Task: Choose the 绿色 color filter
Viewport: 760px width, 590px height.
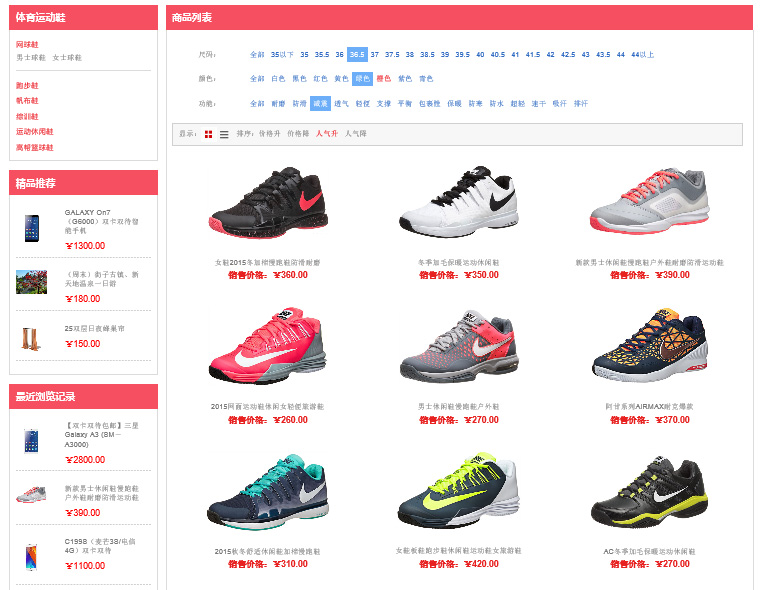Action: click(x=363, y=79)
